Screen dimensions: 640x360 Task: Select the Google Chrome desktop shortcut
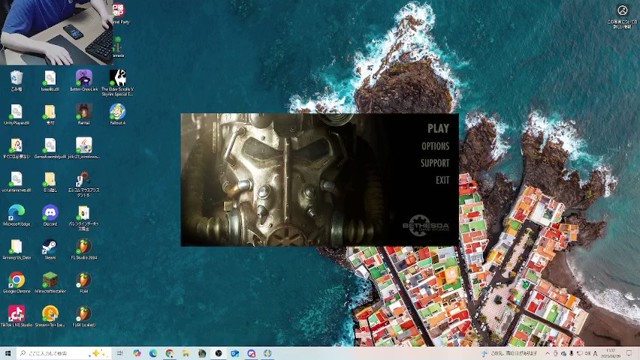16,283
